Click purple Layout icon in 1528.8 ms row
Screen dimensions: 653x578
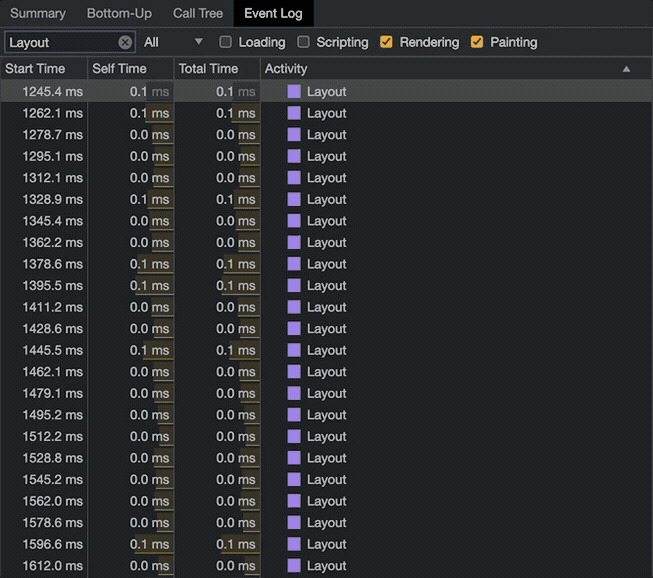[294, 458]
